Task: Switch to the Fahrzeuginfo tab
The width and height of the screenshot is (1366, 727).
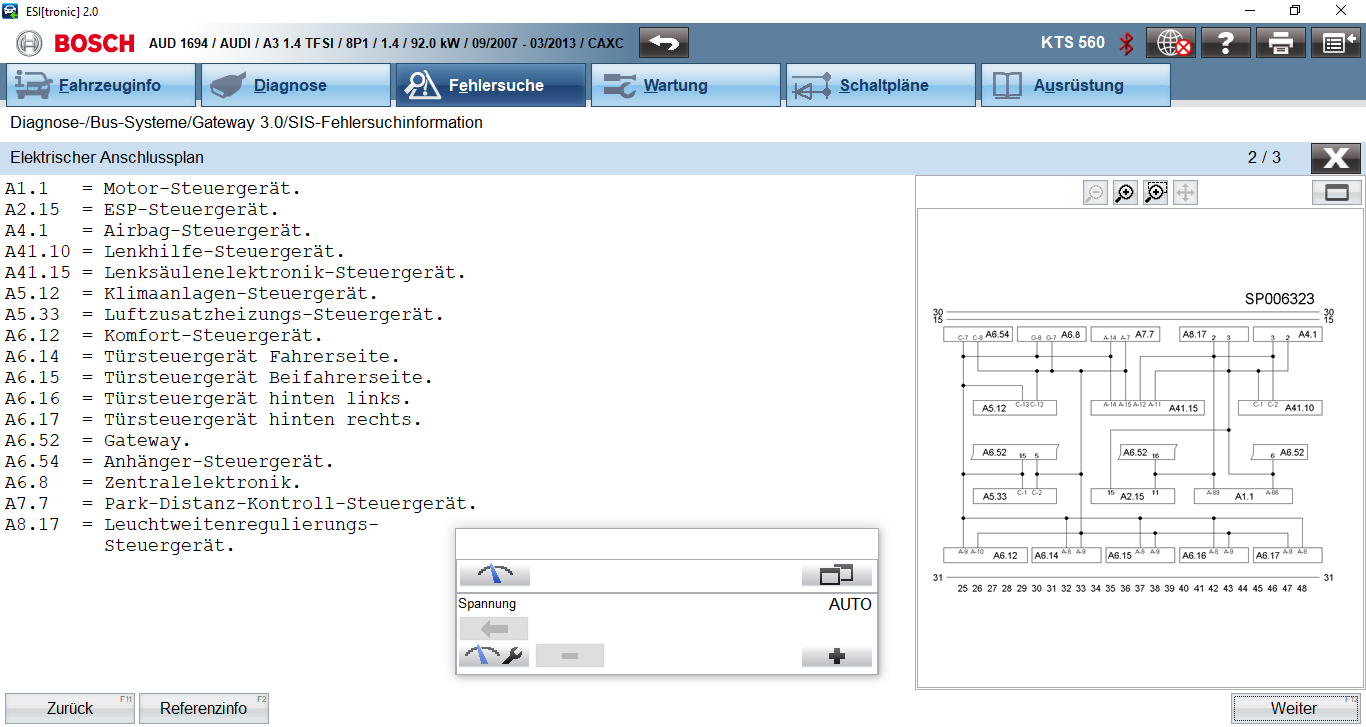Action: click(x=101, y=86)
